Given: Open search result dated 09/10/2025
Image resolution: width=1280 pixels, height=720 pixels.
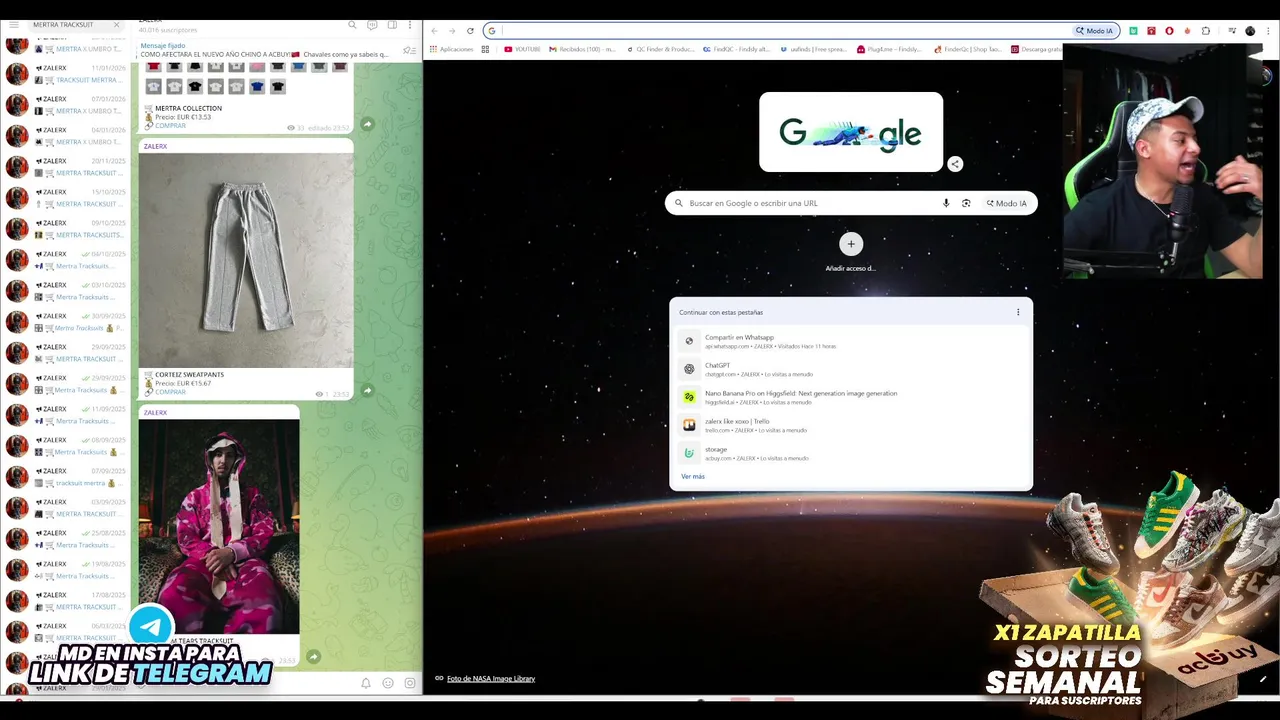Looking at the screenshot, I should coord(66,229).
